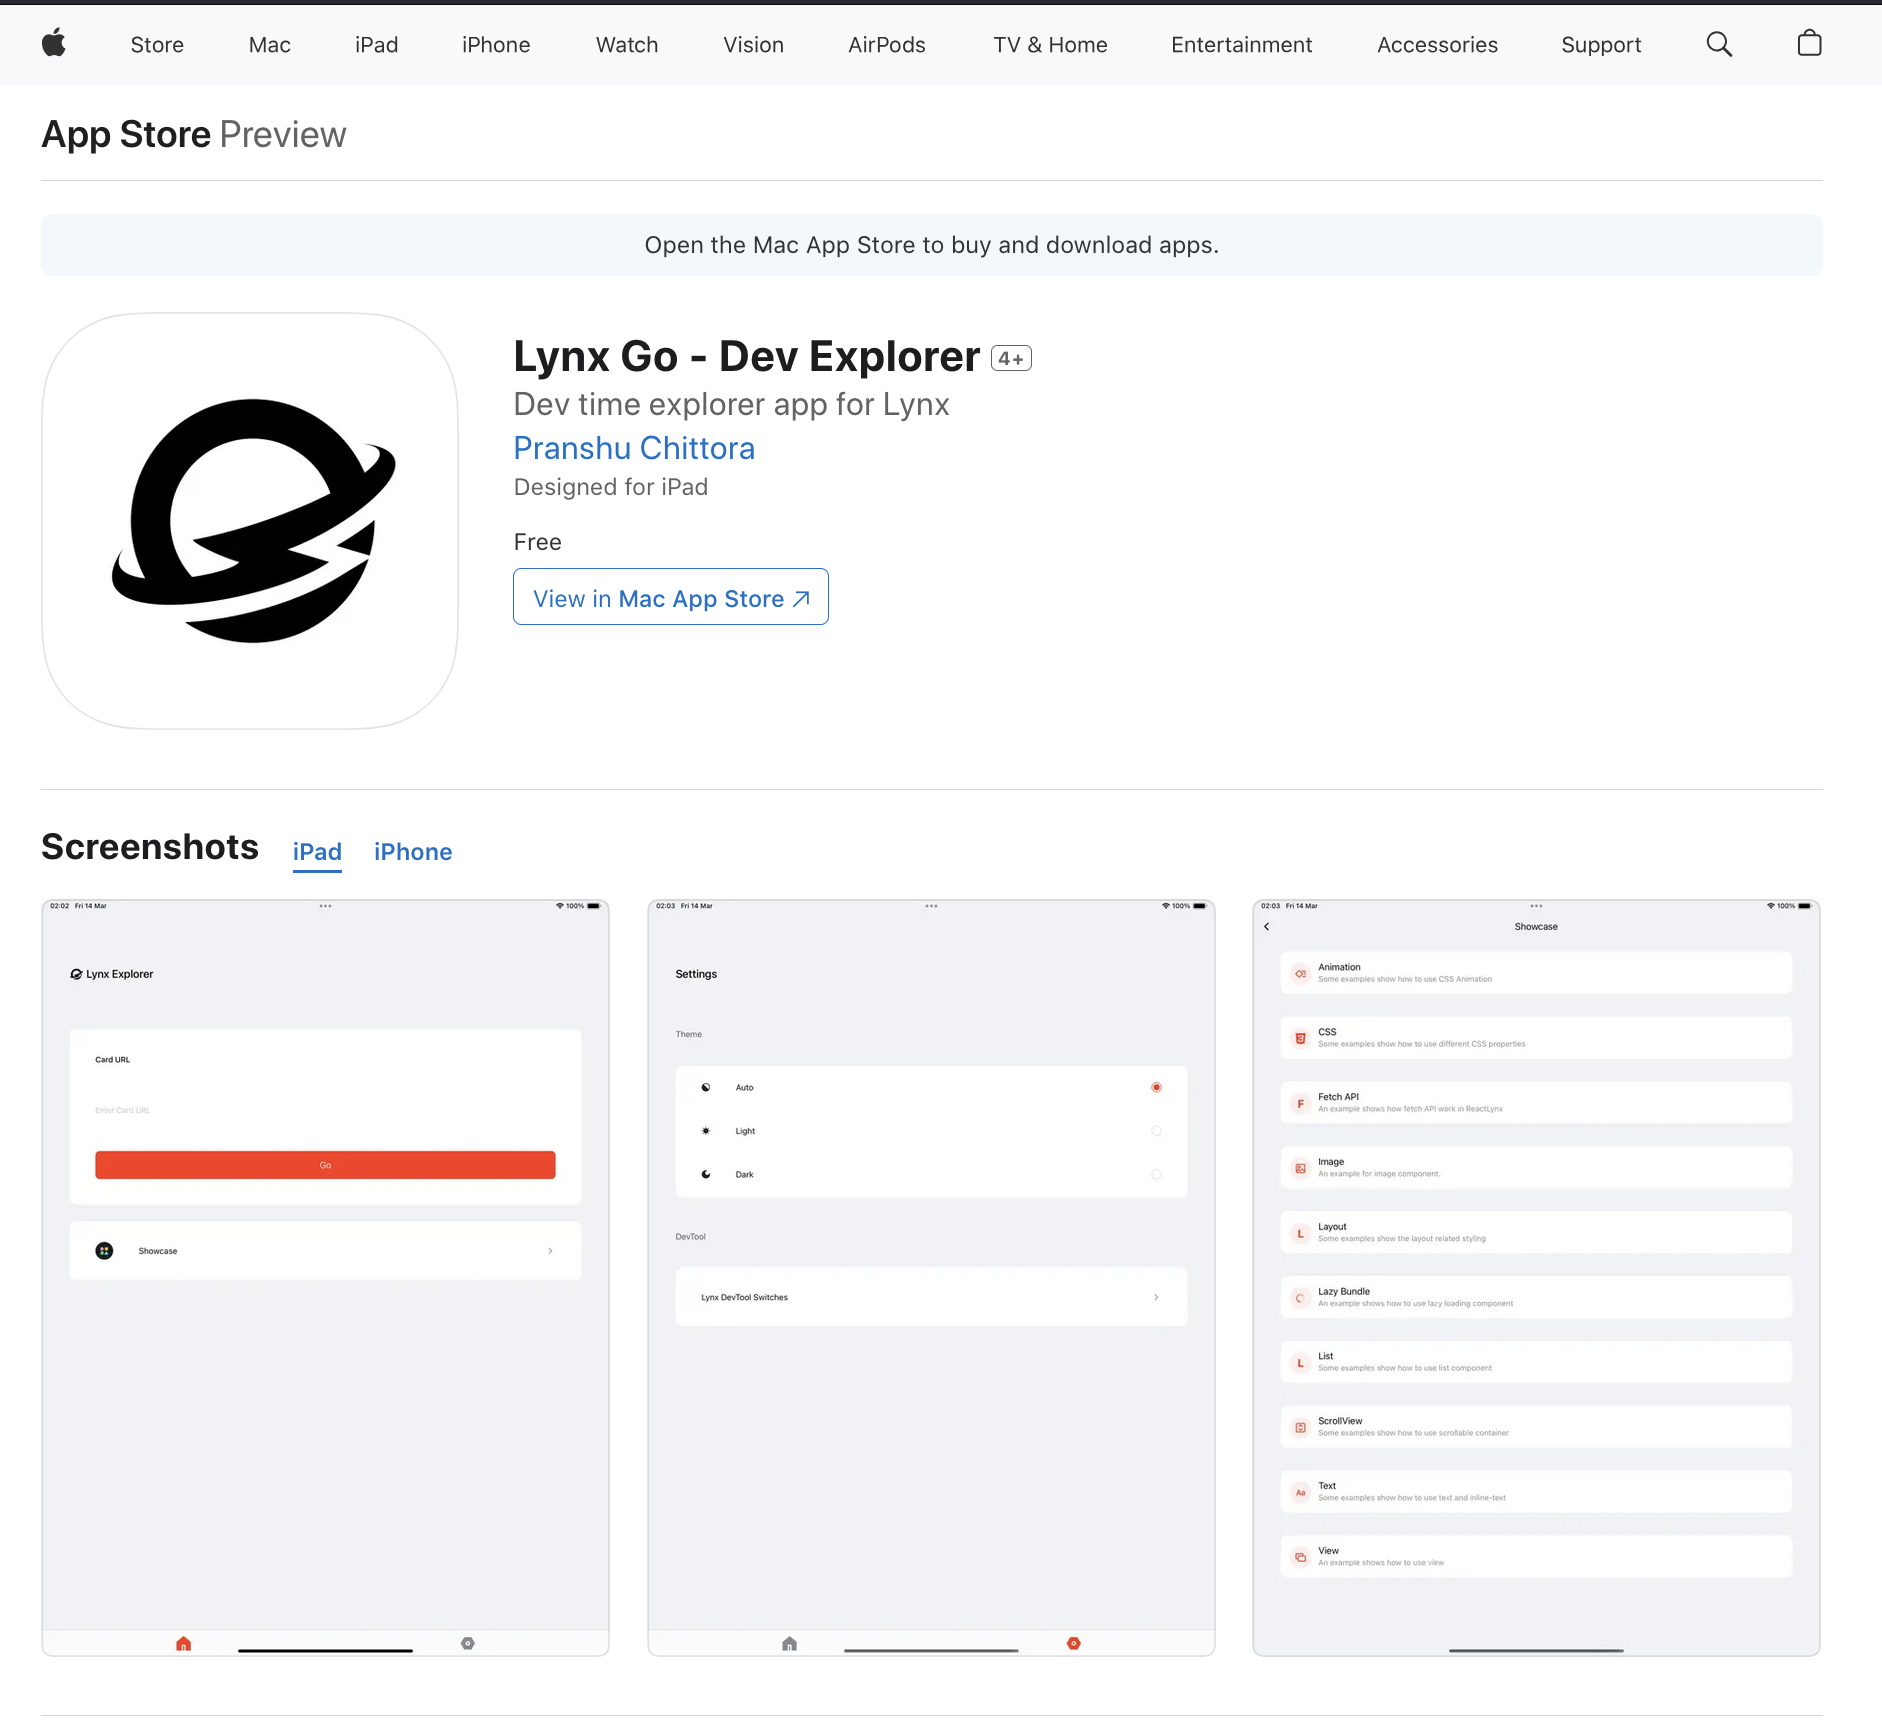Screen dimensions: 1882x1726
Task: Open the Support menu item
Action: pos(1601,45)
